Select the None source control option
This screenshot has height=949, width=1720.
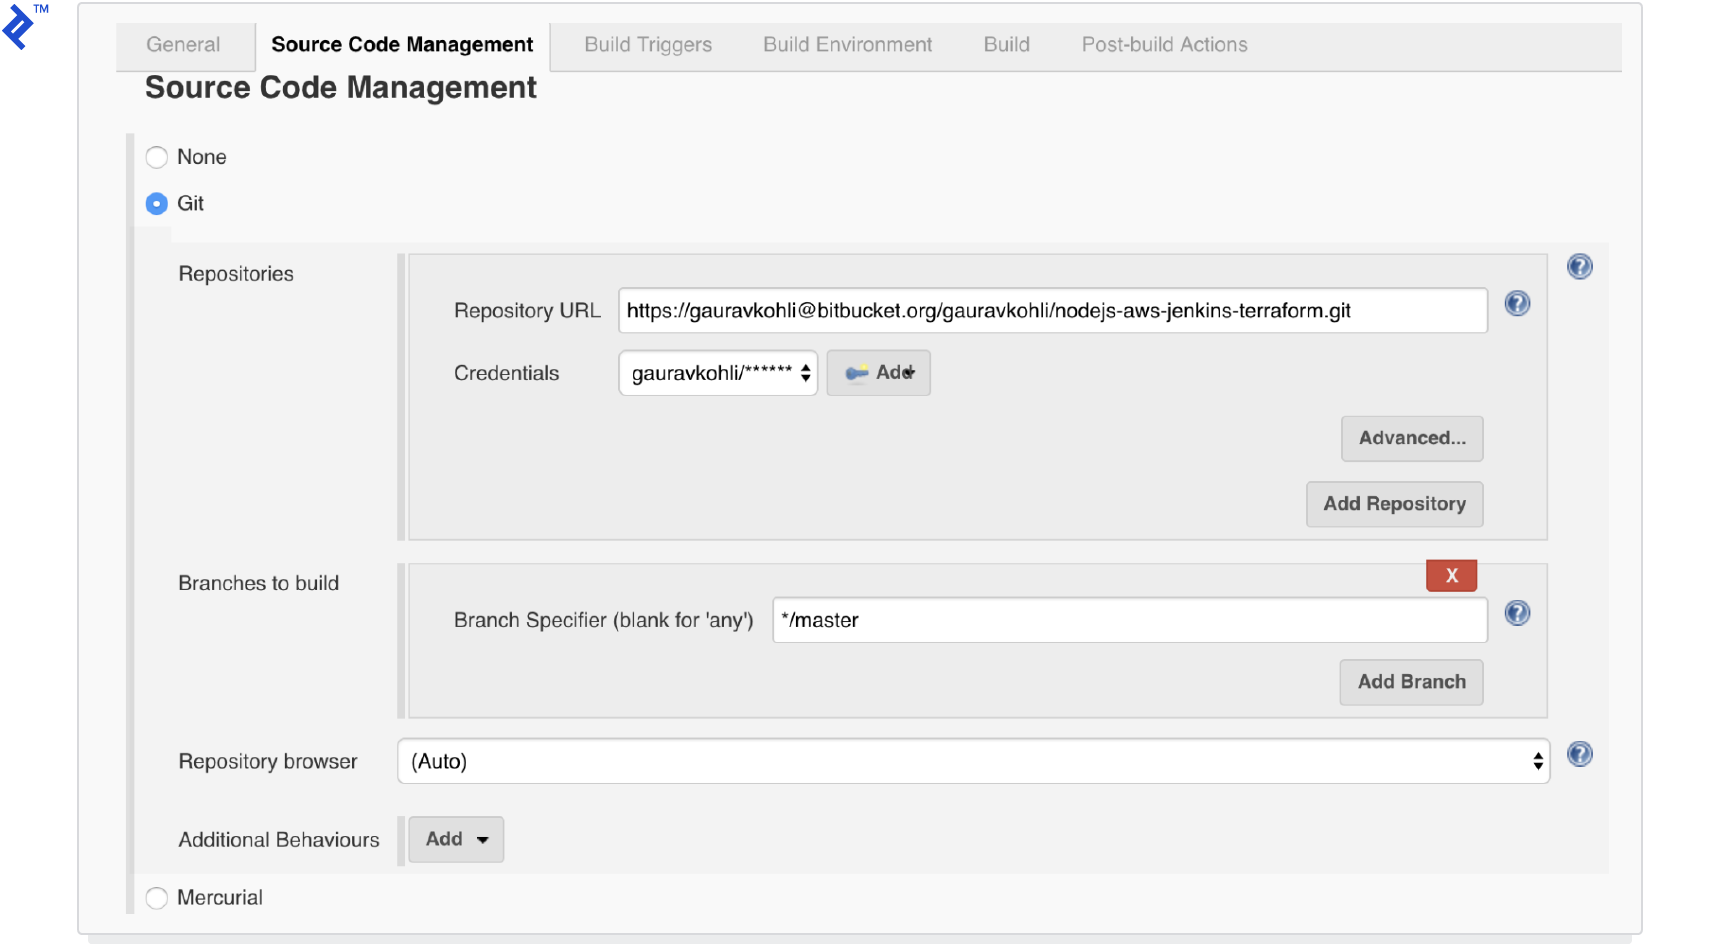[156, 157]
